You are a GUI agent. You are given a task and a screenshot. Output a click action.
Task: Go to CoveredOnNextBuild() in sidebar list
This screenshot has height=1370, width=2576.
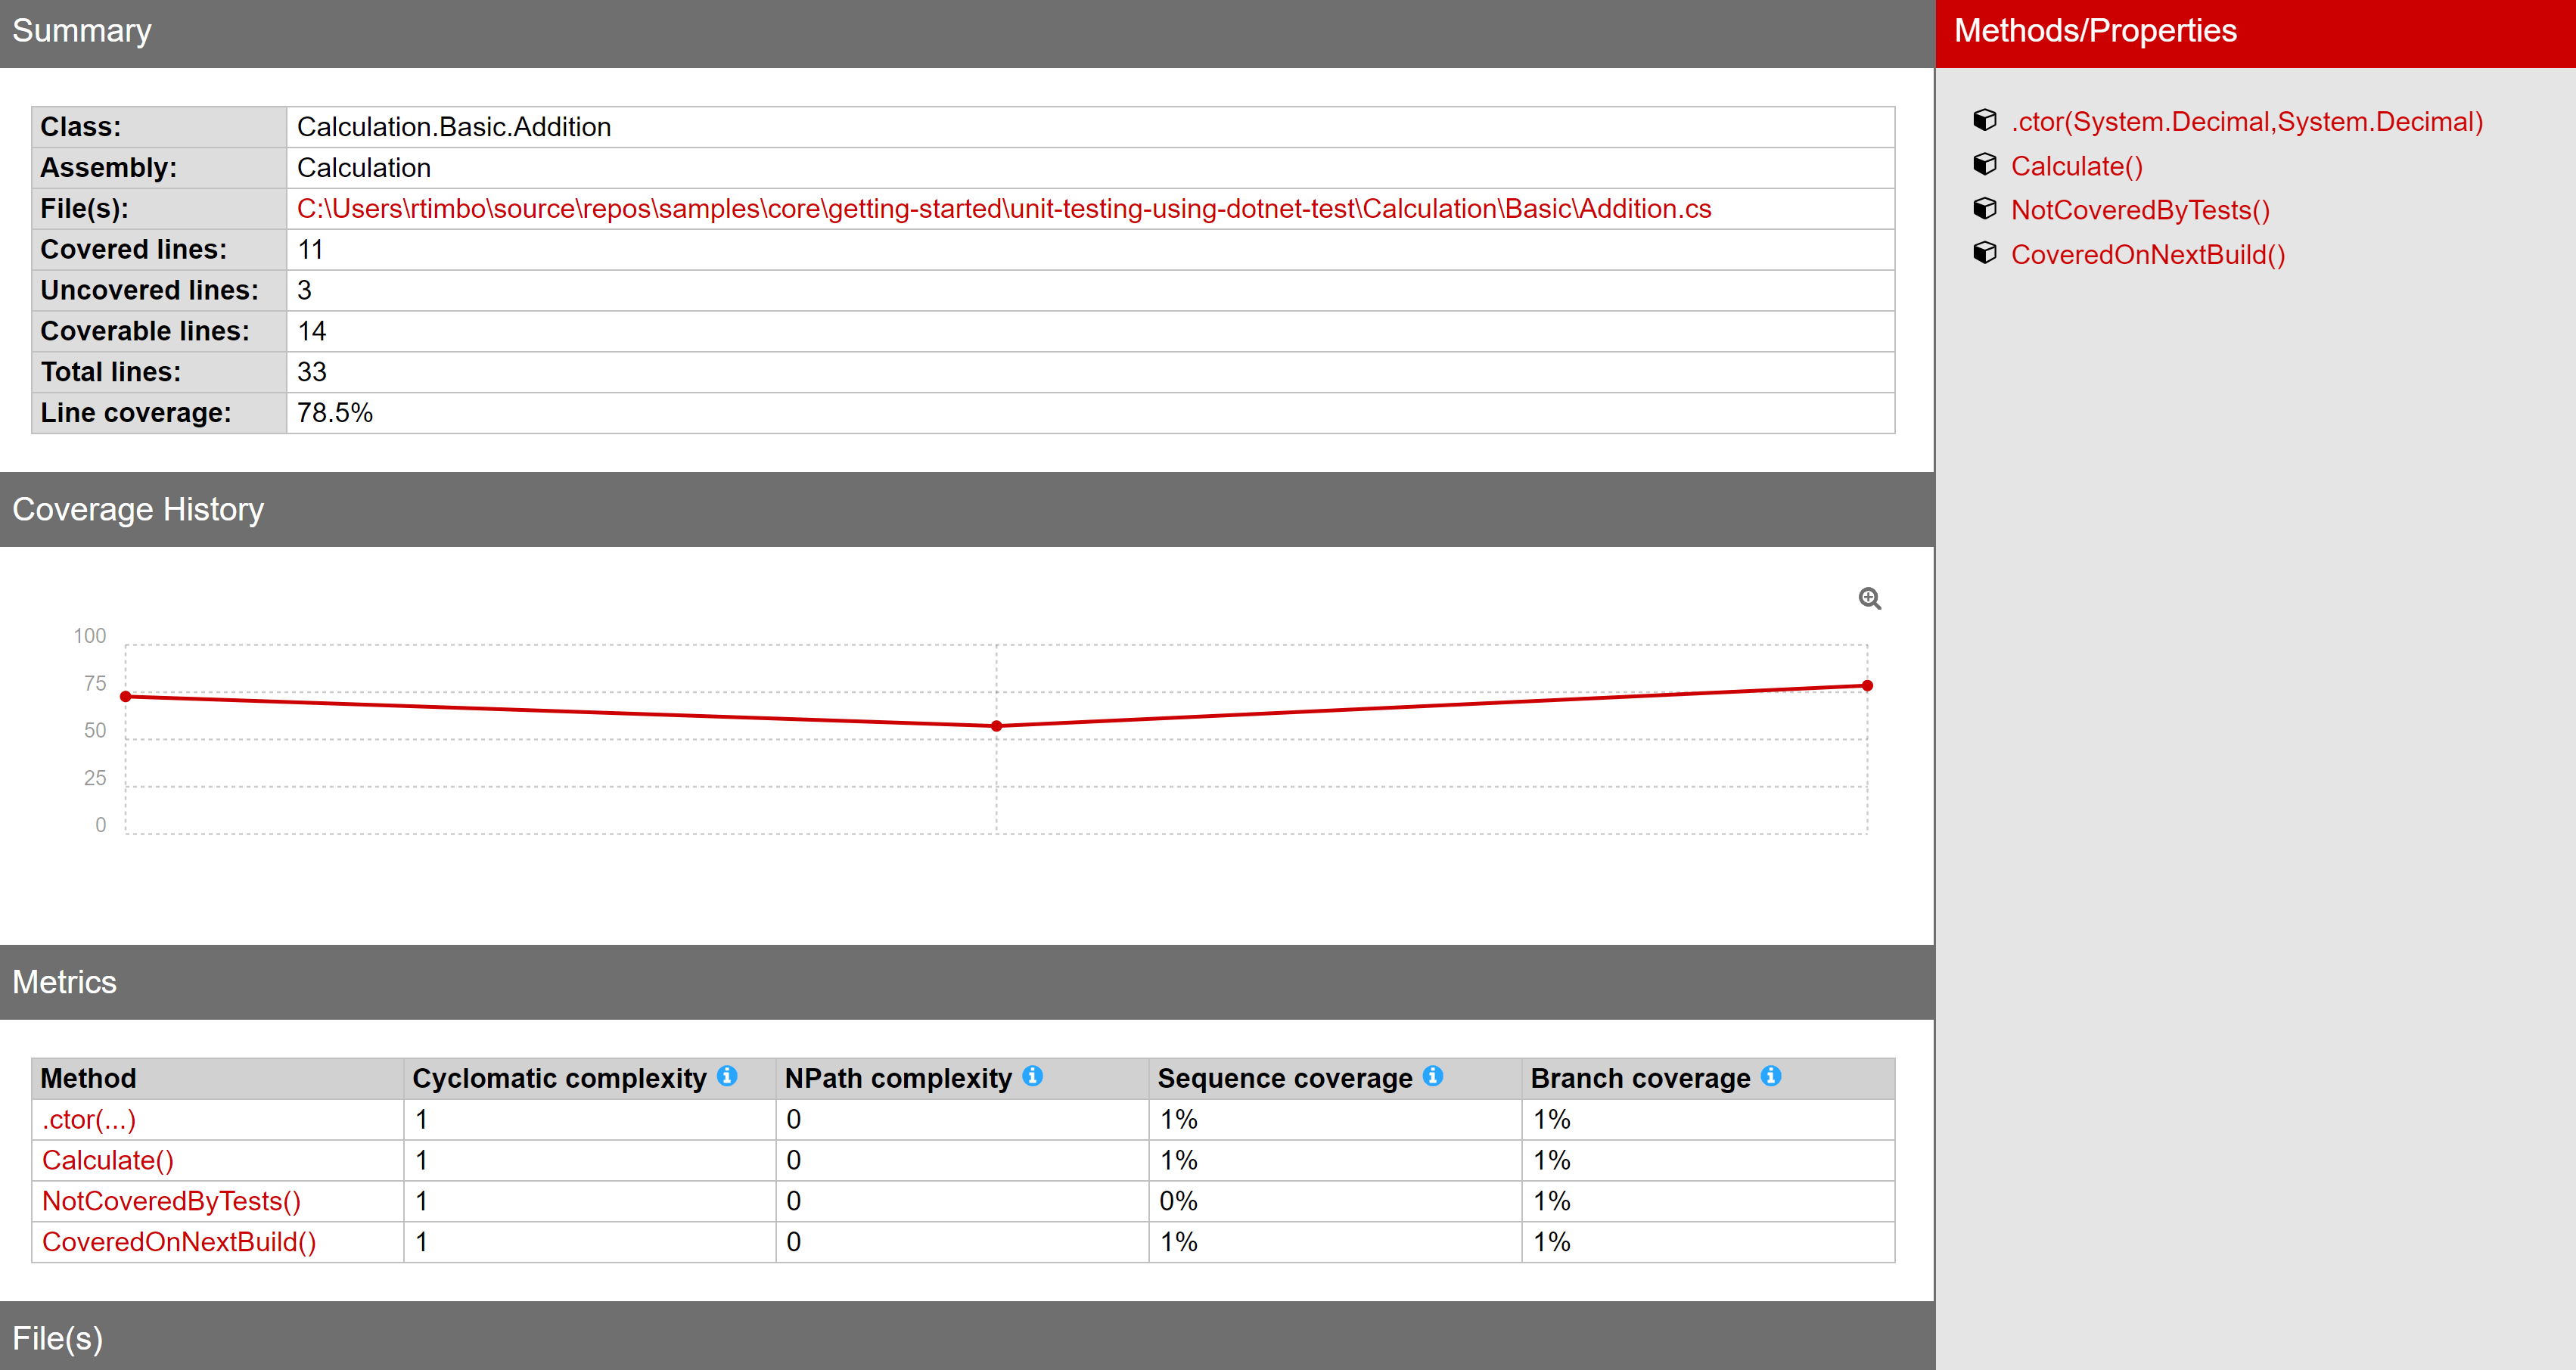[2147, 254]
